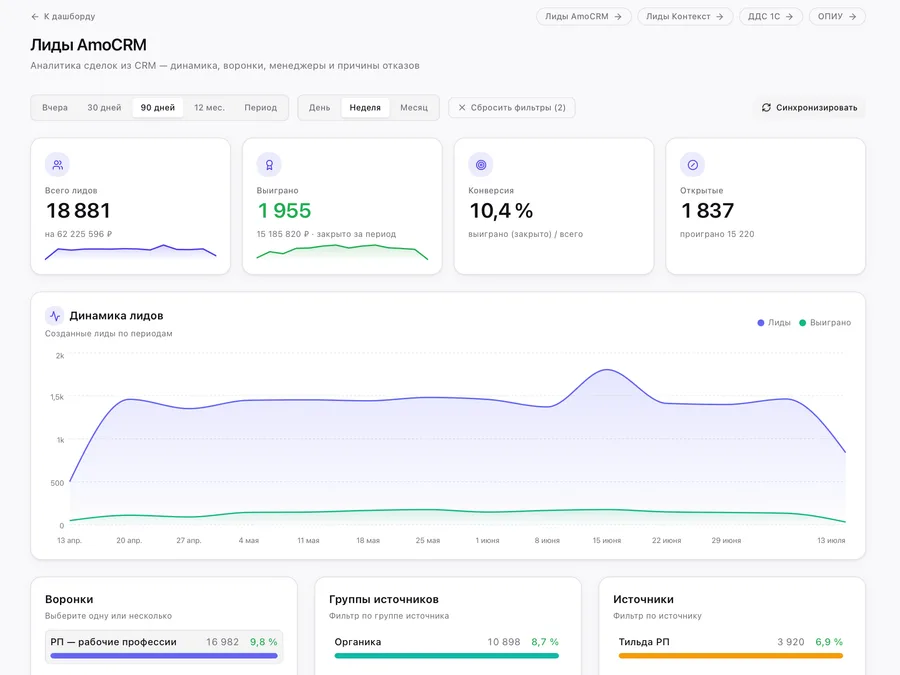Image resolution: width=900 pixels, height=675 pixels.
Task: Select the 30 дней period tab
Action: click(x=104, y=107)
